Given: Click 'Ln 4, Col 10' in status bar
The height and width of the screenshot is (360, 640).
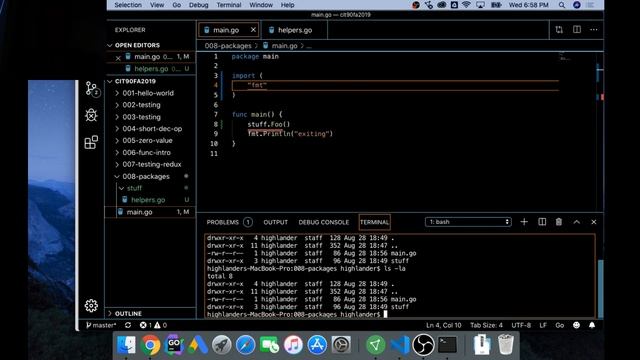Looking at the screenshot, I should (x=444, y=325).
